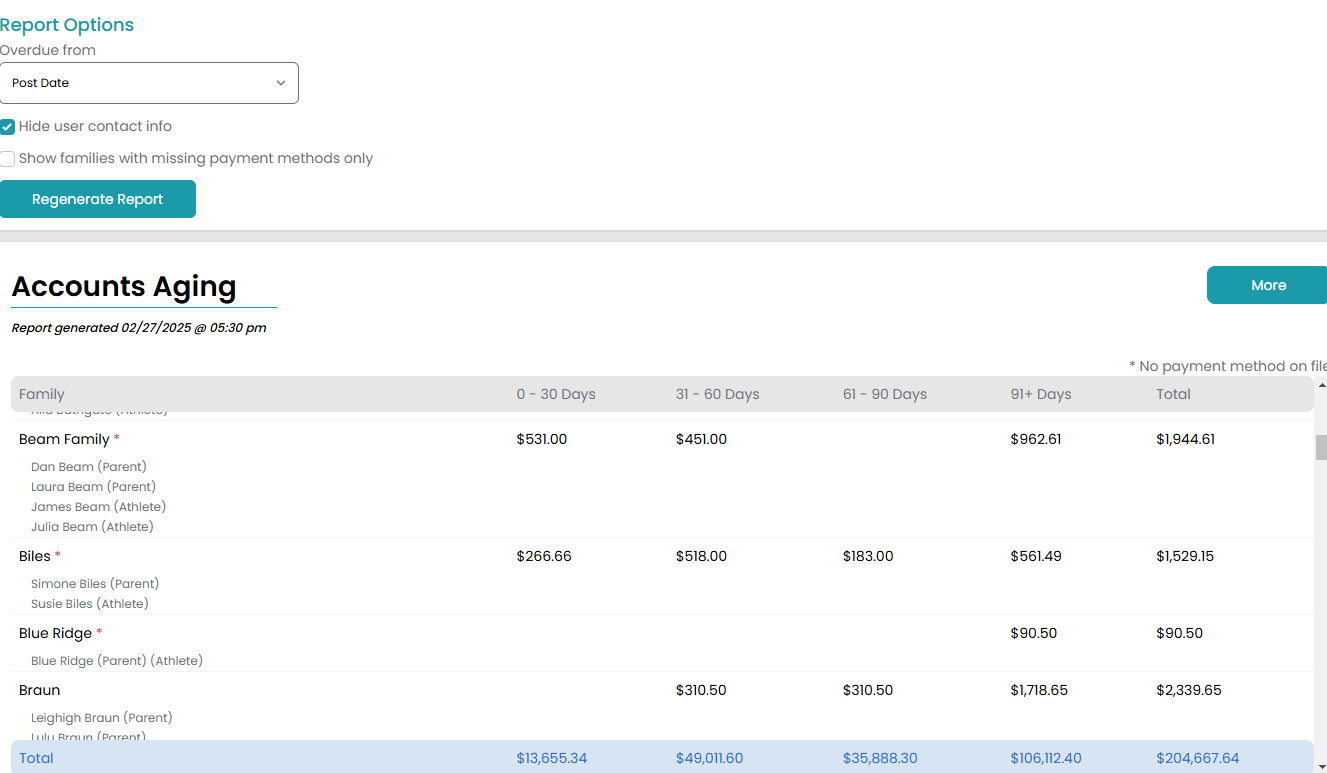Click the Accounts Aging heading

124,287
